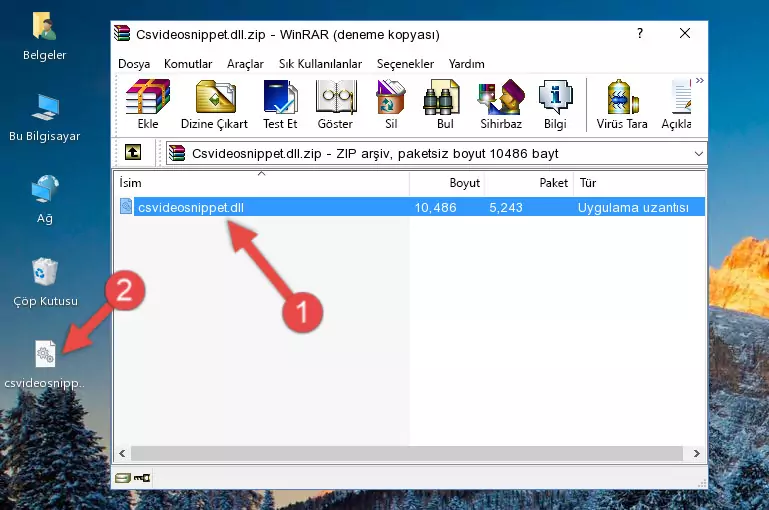The height and width of the screenshot is (510, 769).
Task: Click the Bul (Find) binoculars icon
Action: click(x=444, y=104)
